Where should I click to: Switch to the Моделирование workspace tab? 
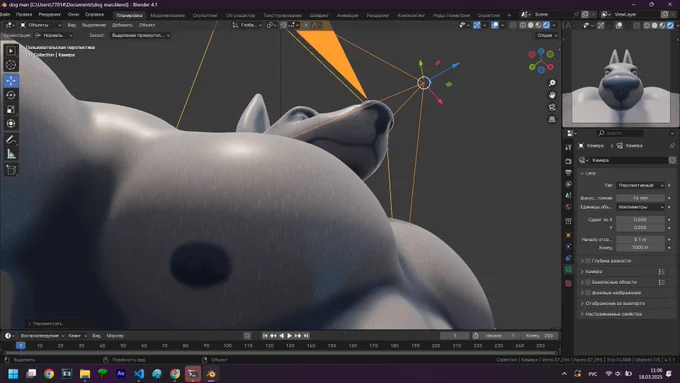[x=167, y=15]
